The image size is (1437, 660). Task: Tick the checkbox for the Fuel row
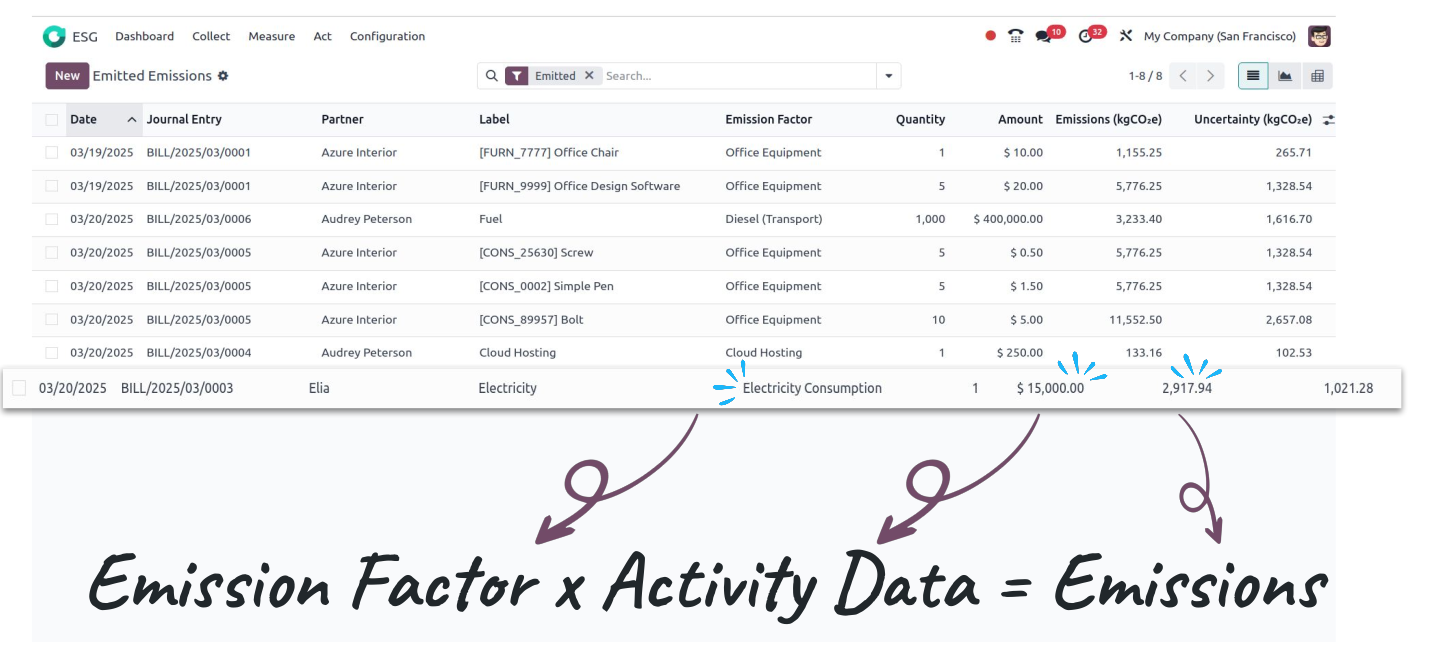(52, 220)
